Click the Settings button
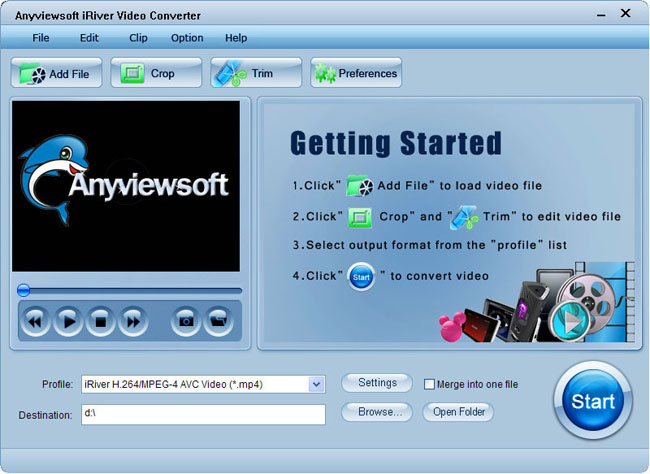The width and height of the screenshot is (650, 474). tap(377, 382)
